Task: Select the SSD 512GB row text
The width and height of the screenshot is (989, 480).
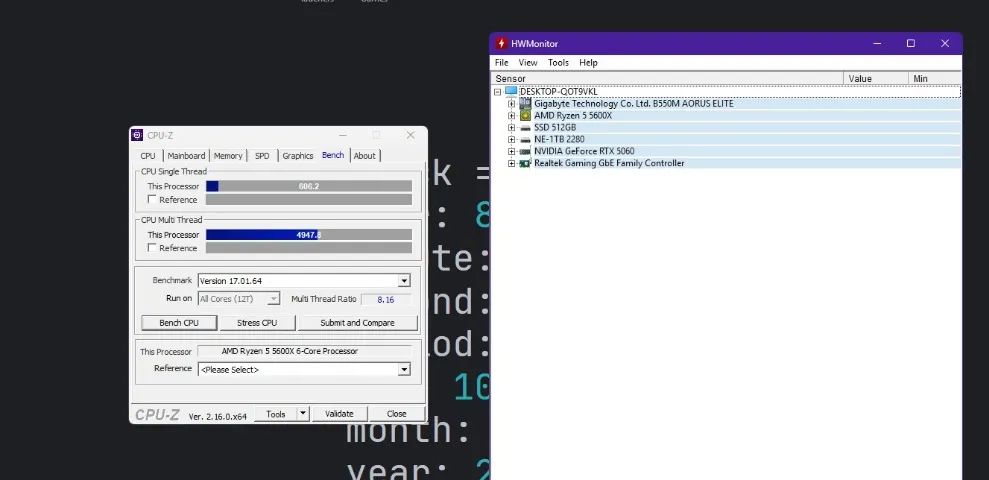Action: [555, 127]
